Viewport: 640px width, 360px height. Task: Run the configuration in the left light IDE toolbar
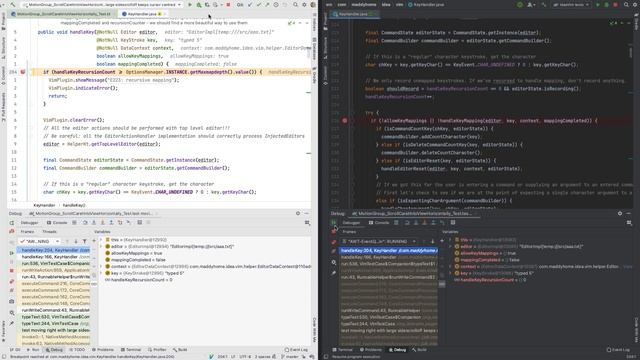(190, 4)
